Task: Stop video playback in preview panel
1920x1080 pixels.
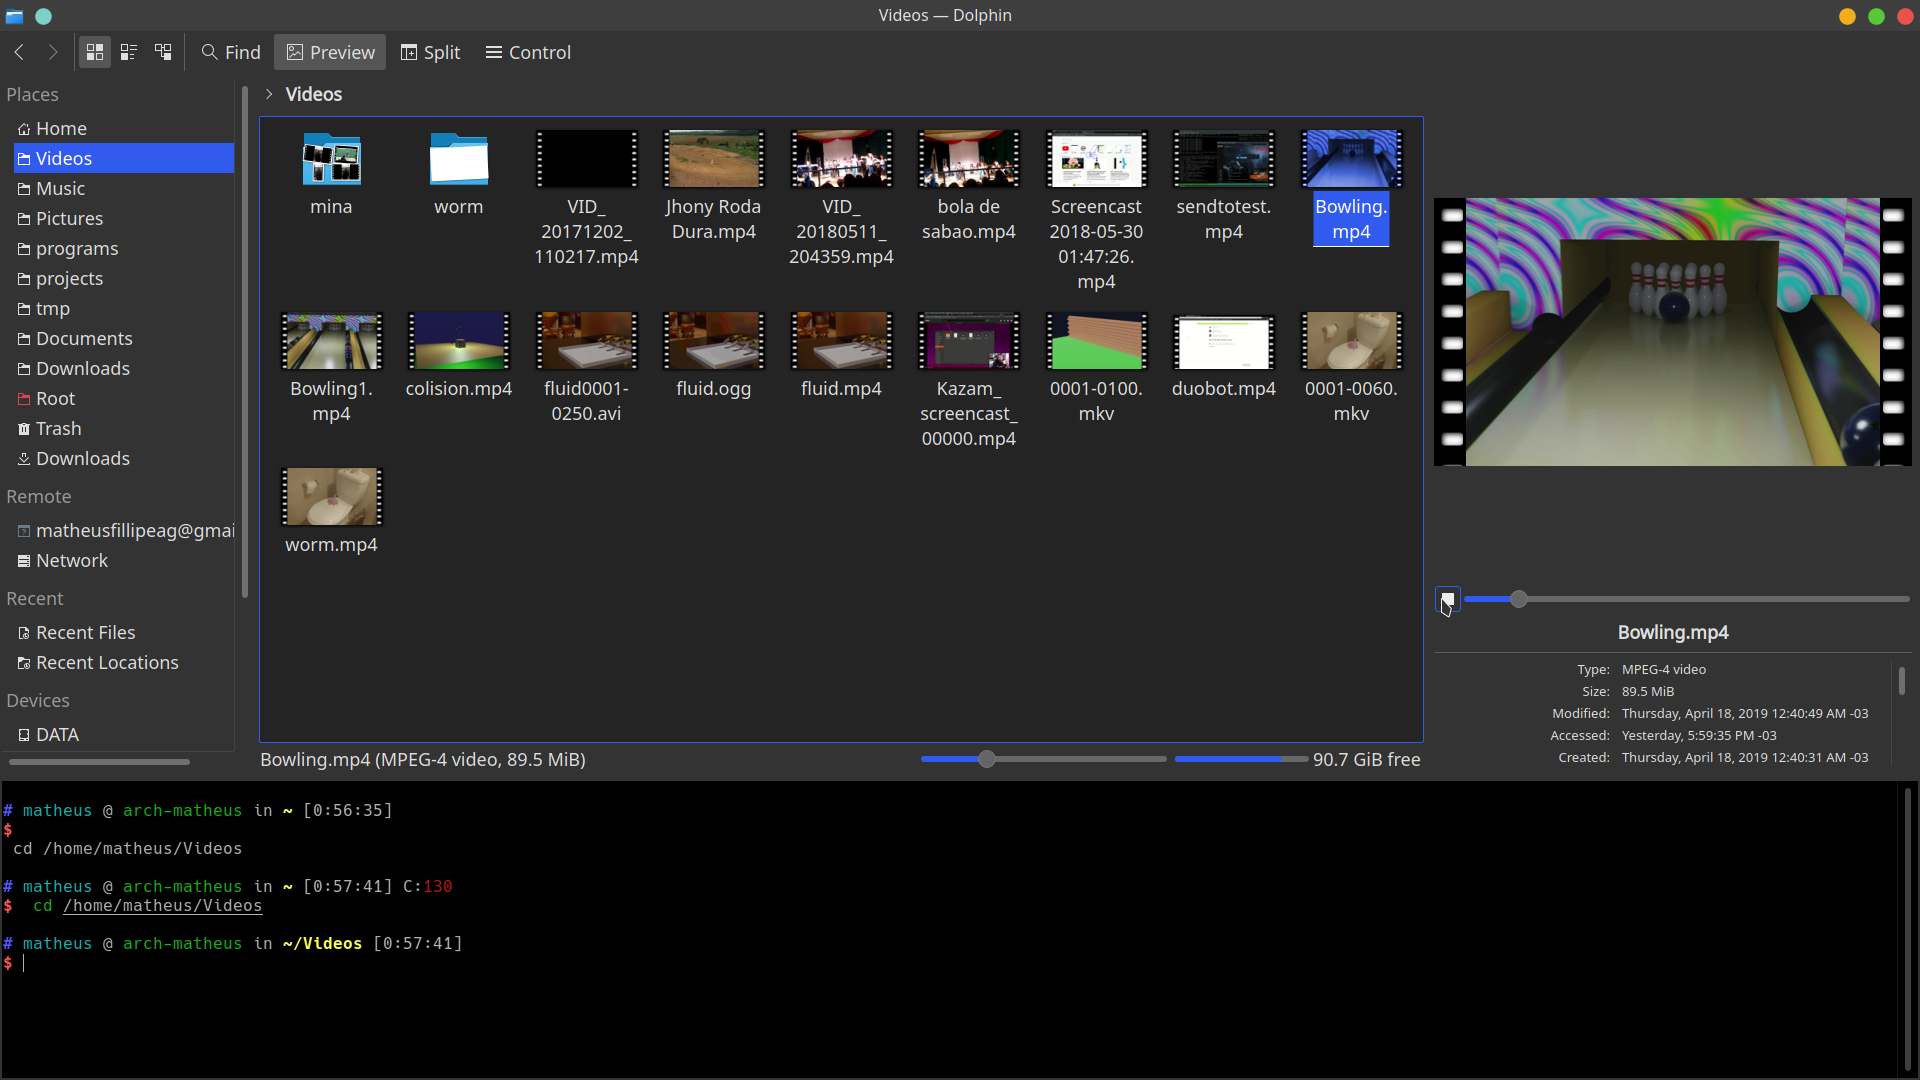Action: click(x=1447, y=599)
